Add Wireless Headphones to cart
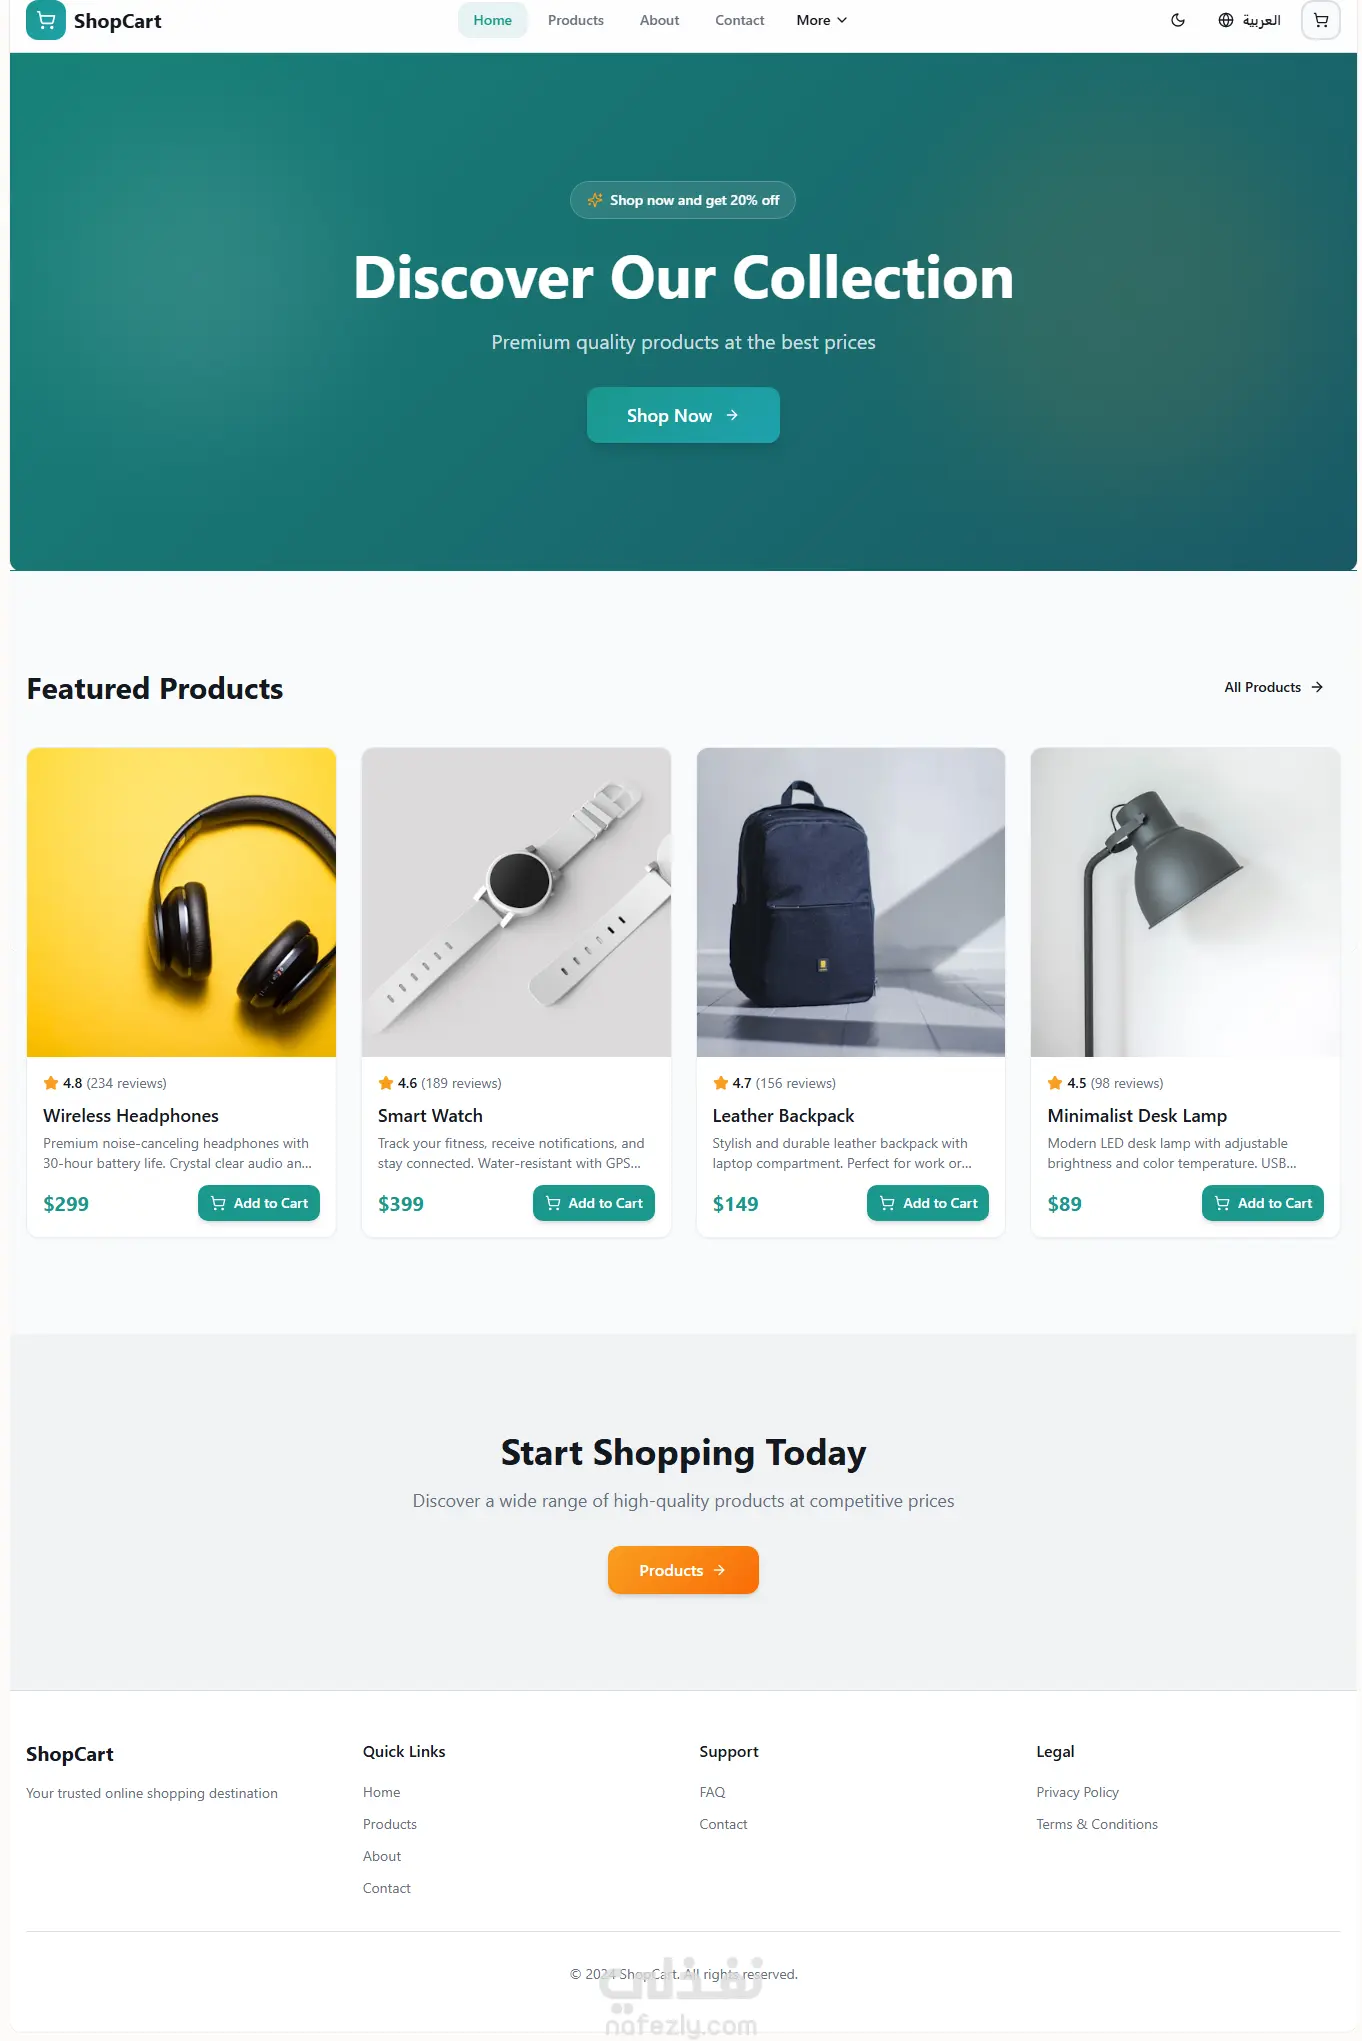The width and height of the screenshot is (1362, 2041). click(259, 1203)
